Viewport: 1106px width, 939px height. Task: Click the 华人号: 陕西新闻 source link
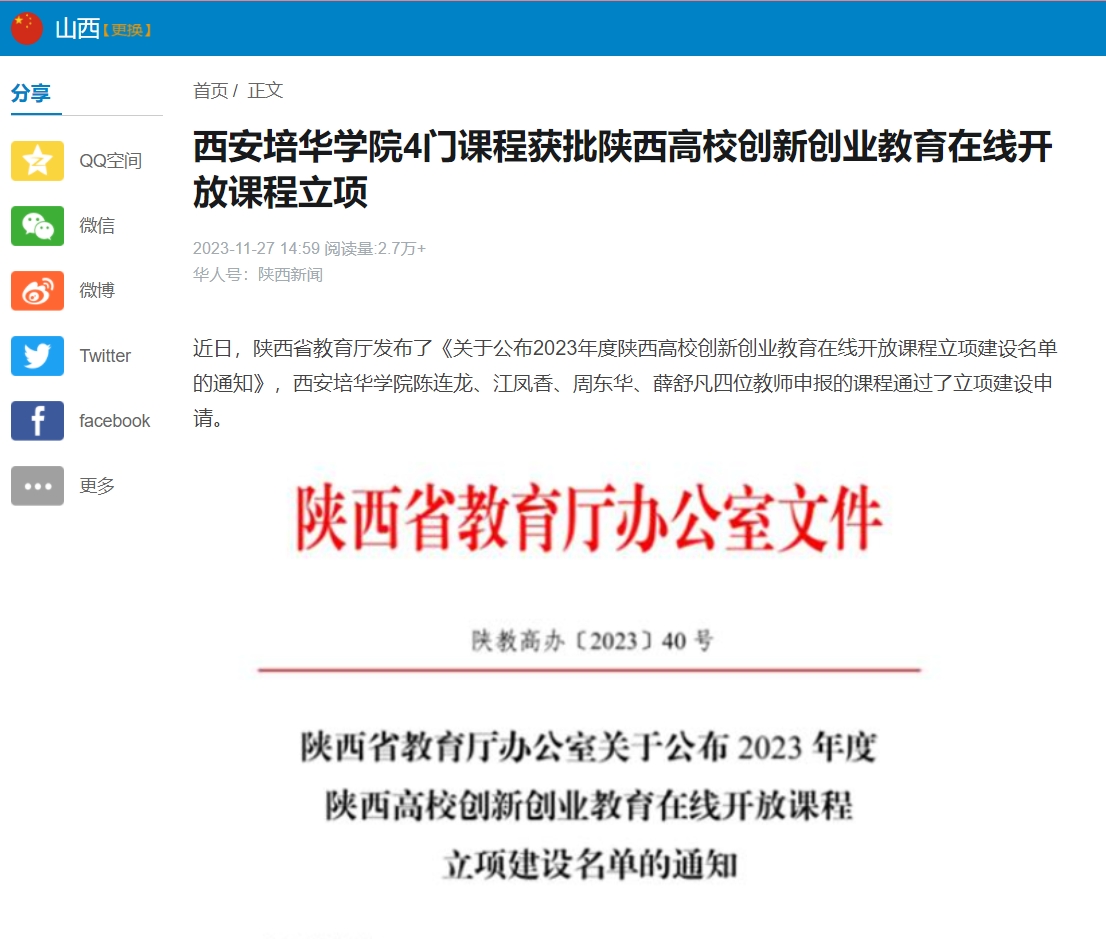point(258,275)
